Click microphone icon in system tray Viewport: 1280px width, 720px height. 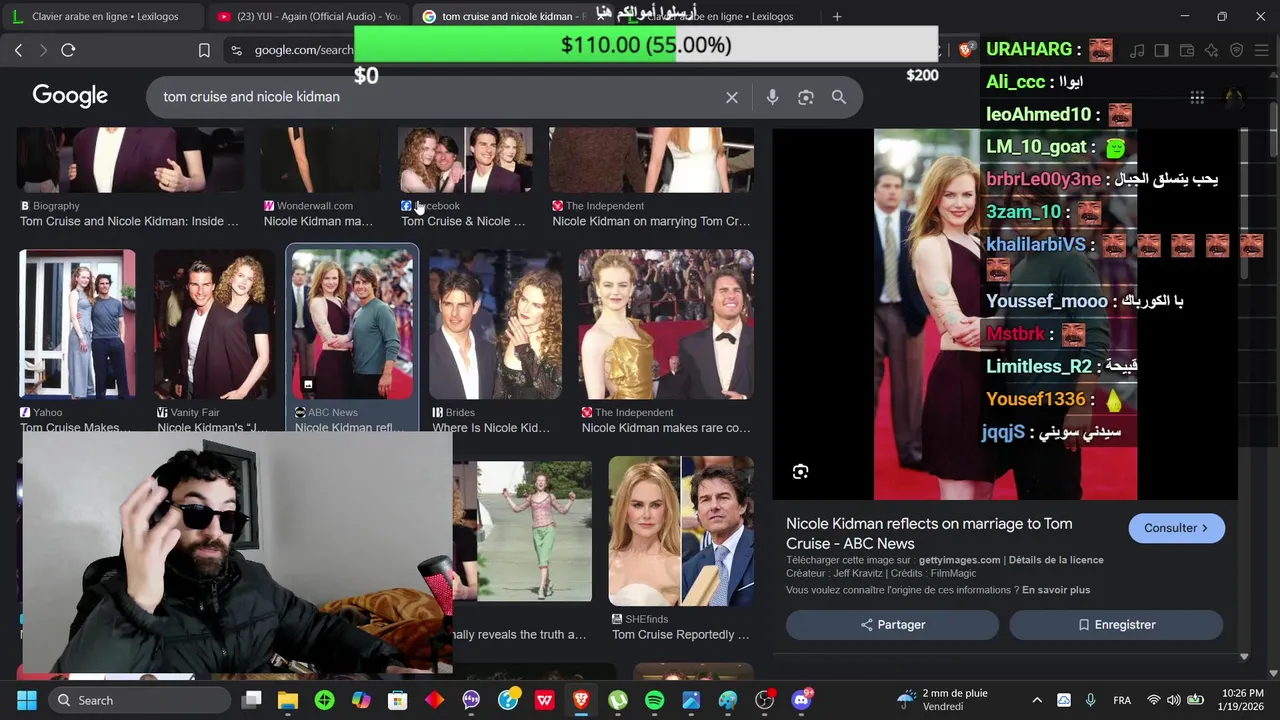(x=1090, y=700)
